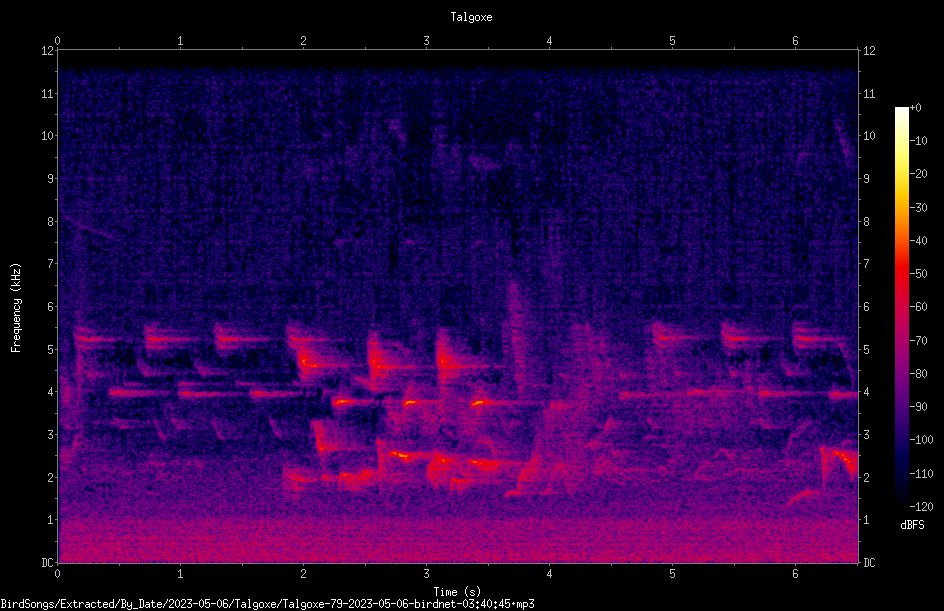Click the 4 kHz label on left axis
Viewport: 944px width, 611px height.
pyautogui.click(x=51, y=392)
